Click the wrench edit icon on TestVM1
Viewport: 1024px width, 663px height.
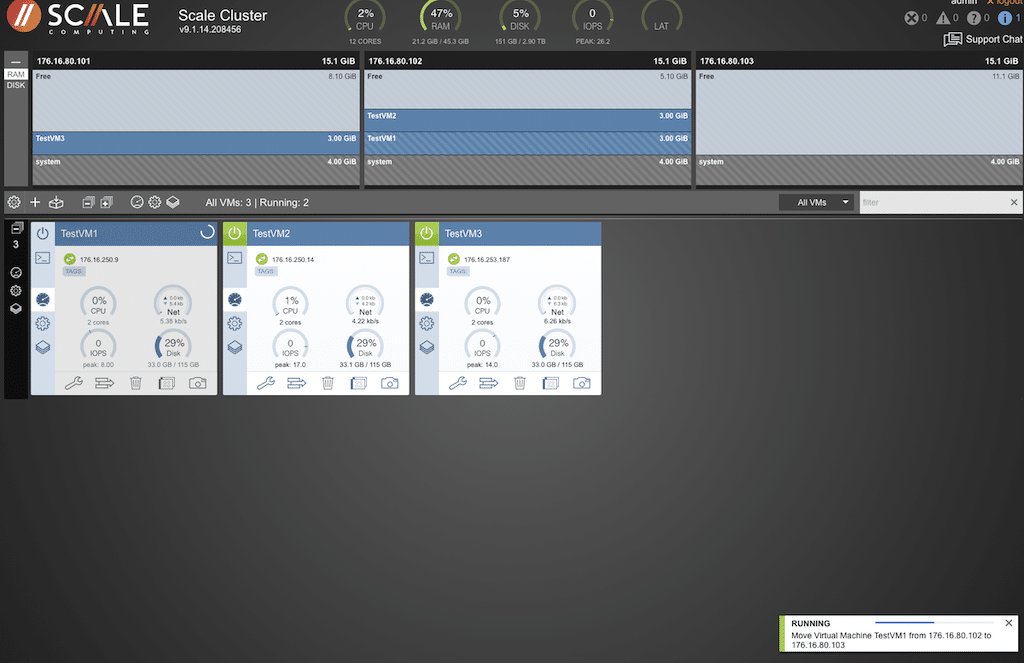74,383
